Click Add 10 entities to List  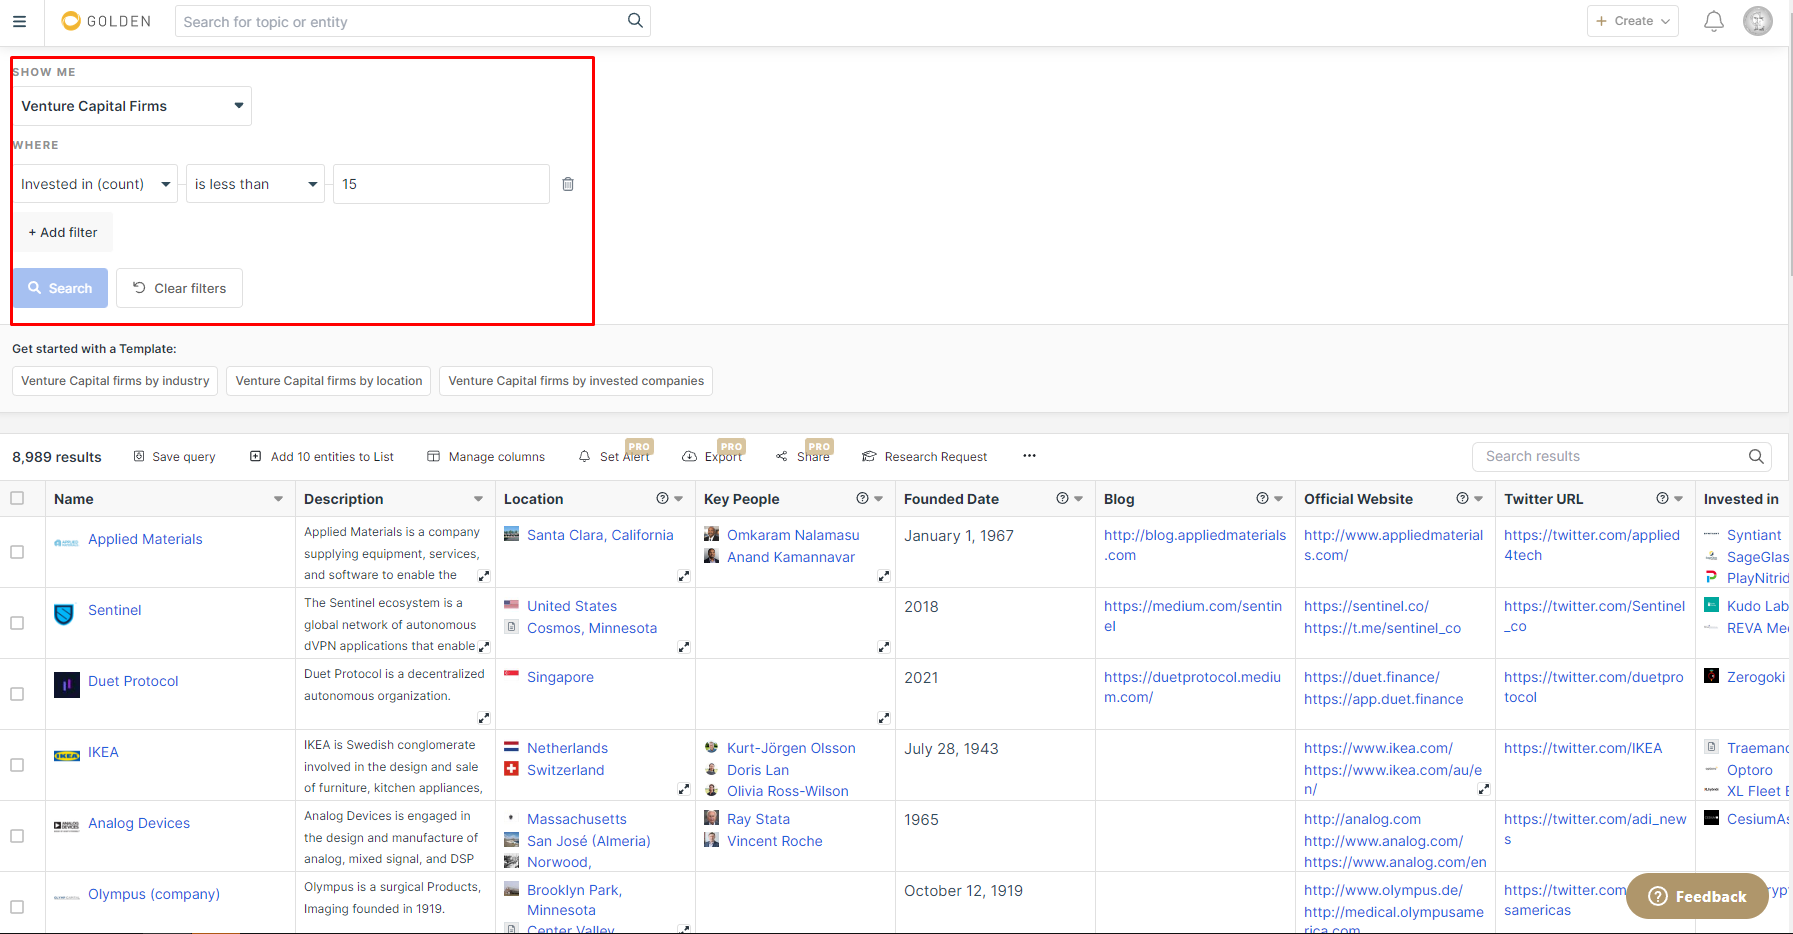pos(322,457)
